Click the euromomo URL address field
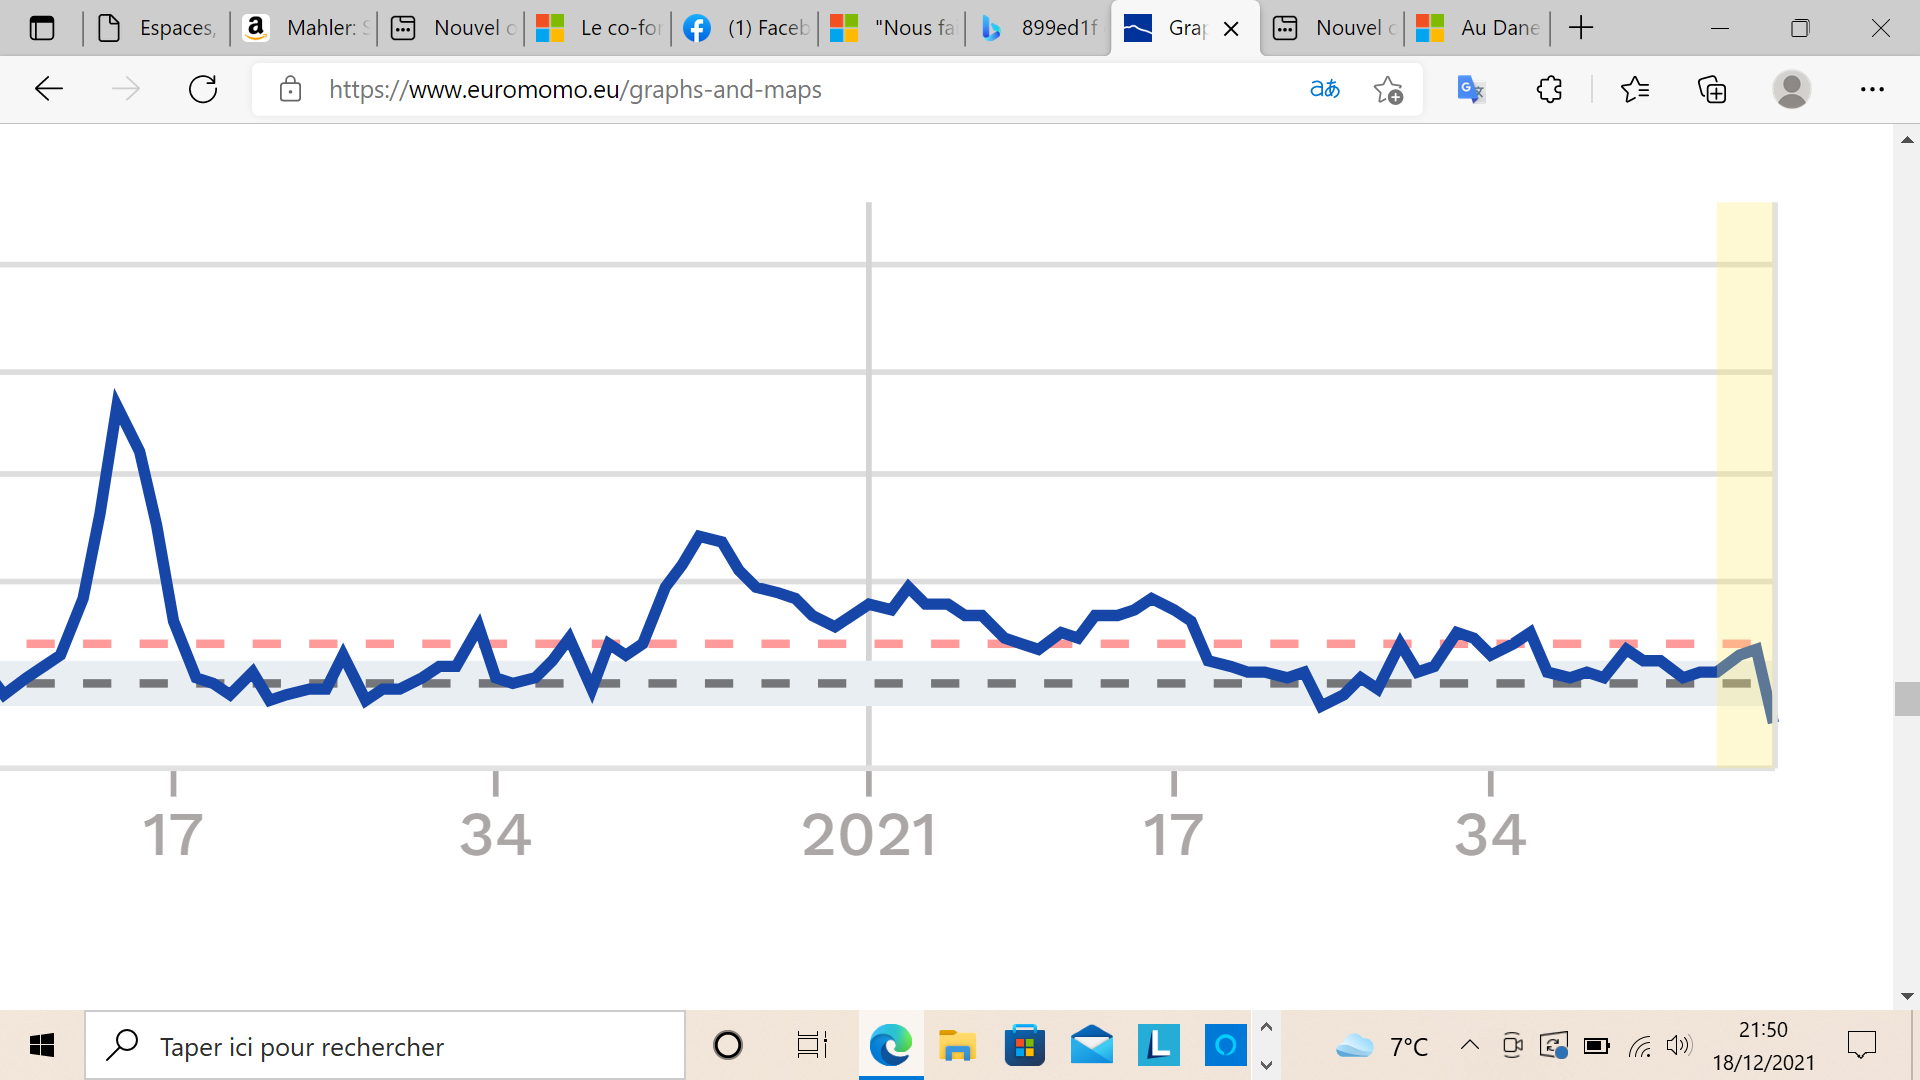1920x1080 pixels. coord(575,89)
